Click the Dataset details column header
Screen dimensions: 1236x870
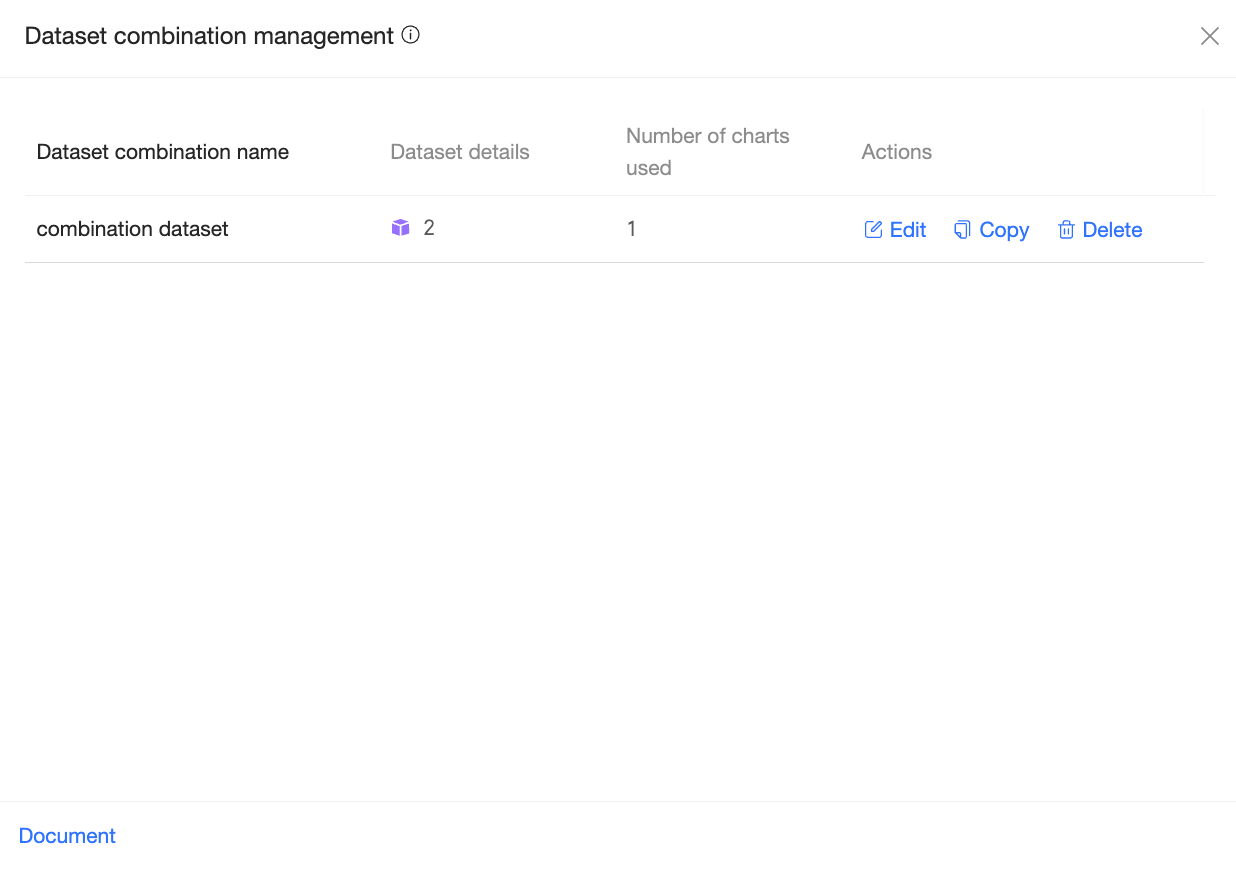(x=460, y=152)
